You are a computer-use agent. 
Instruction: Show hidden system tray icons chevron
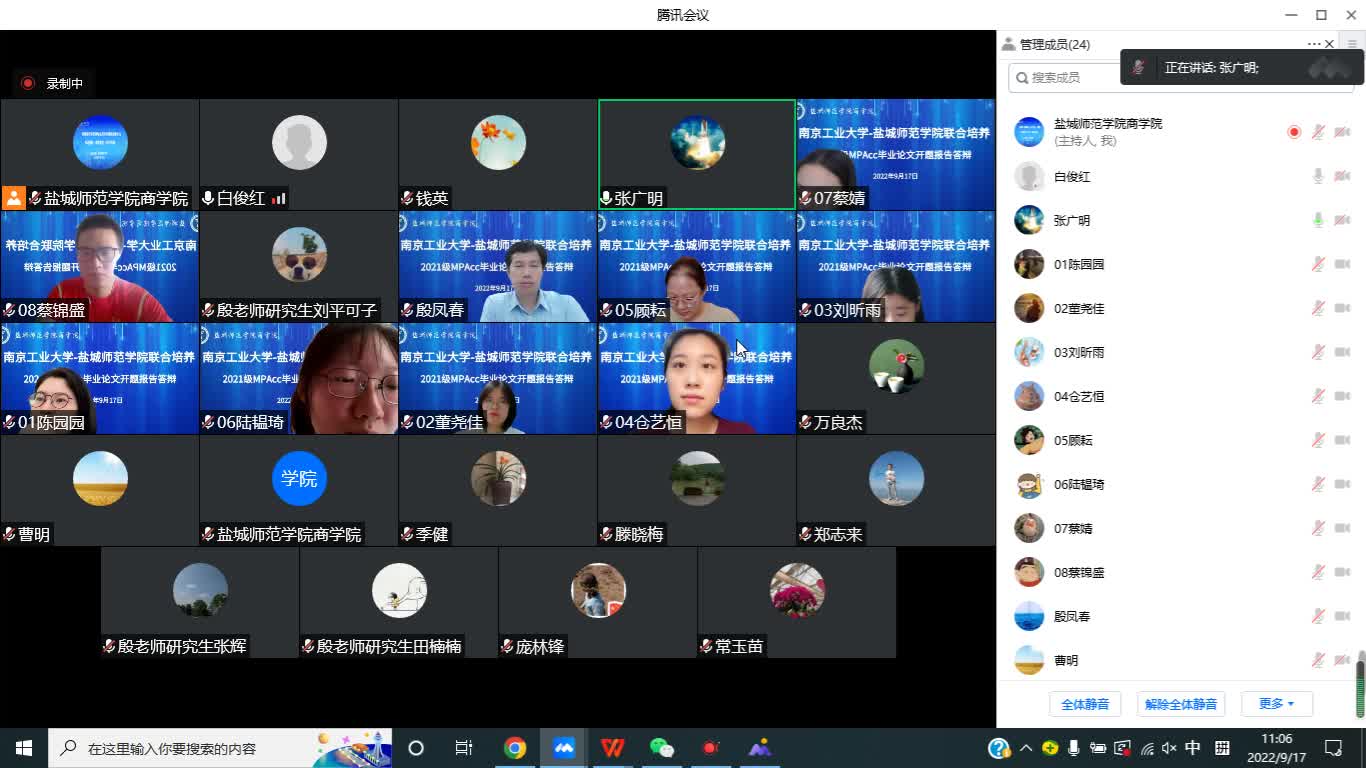point(1026,748)
